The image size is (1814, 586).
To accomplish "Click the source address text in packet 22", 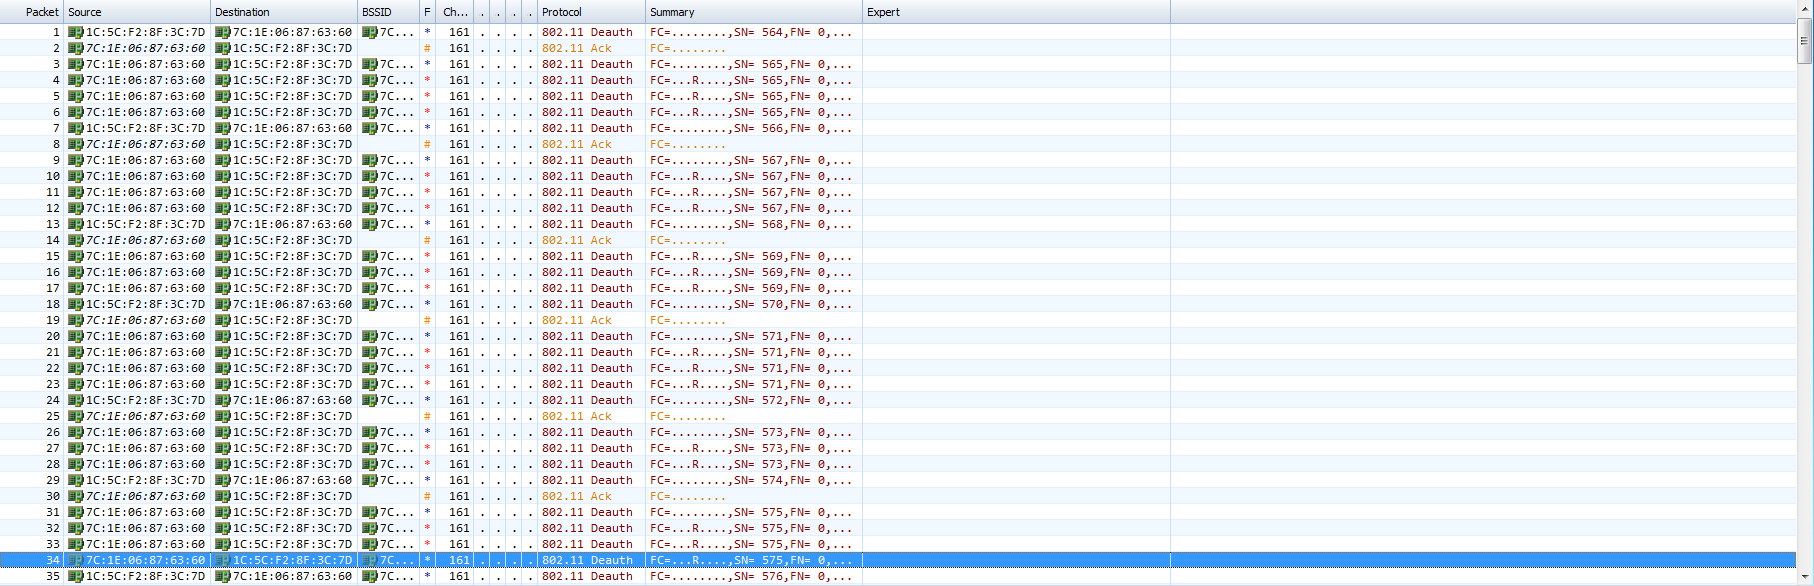I will [x=145, y=368].
